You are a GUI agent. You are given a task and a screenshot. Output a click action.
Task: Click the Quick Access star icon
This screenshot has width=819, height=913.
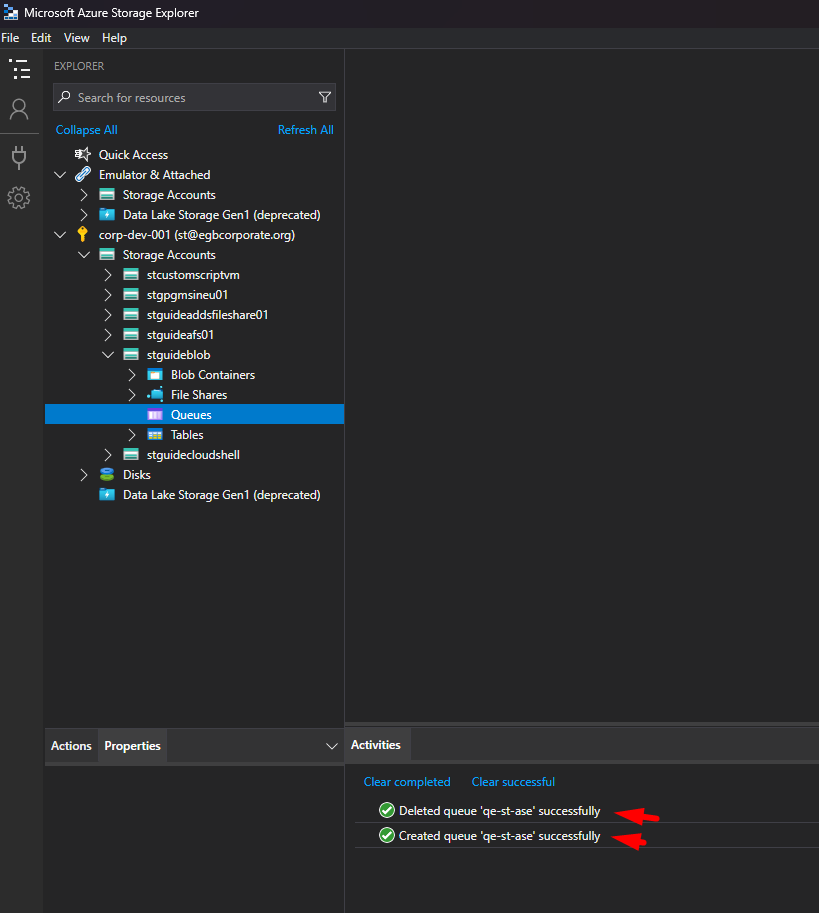[x=83, y=154]
